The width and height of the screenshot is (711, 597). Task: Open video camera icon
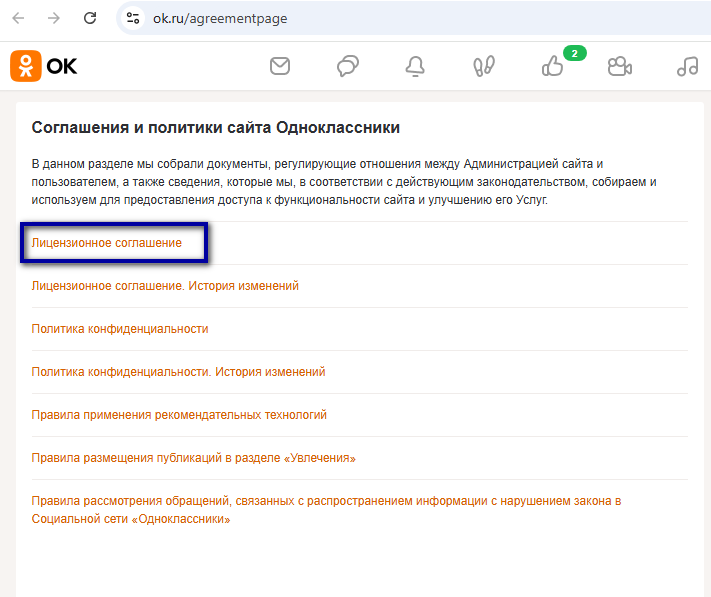[x=619, y=66]
